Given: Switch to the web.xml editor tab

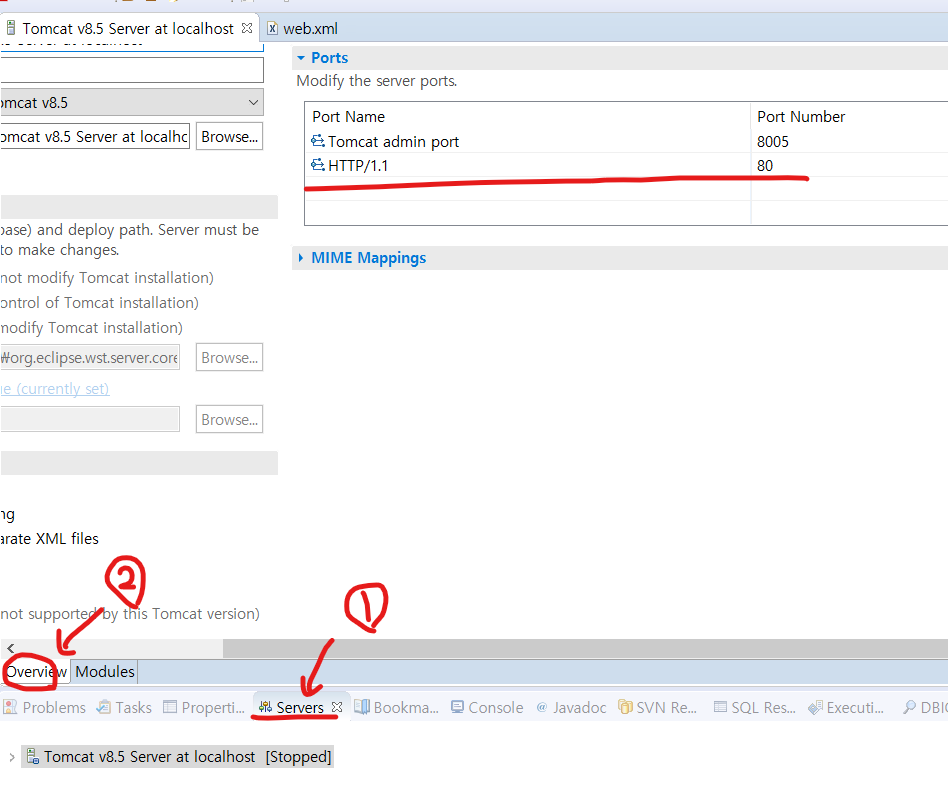Looking at the screenshot, I should tap(303, 28).
